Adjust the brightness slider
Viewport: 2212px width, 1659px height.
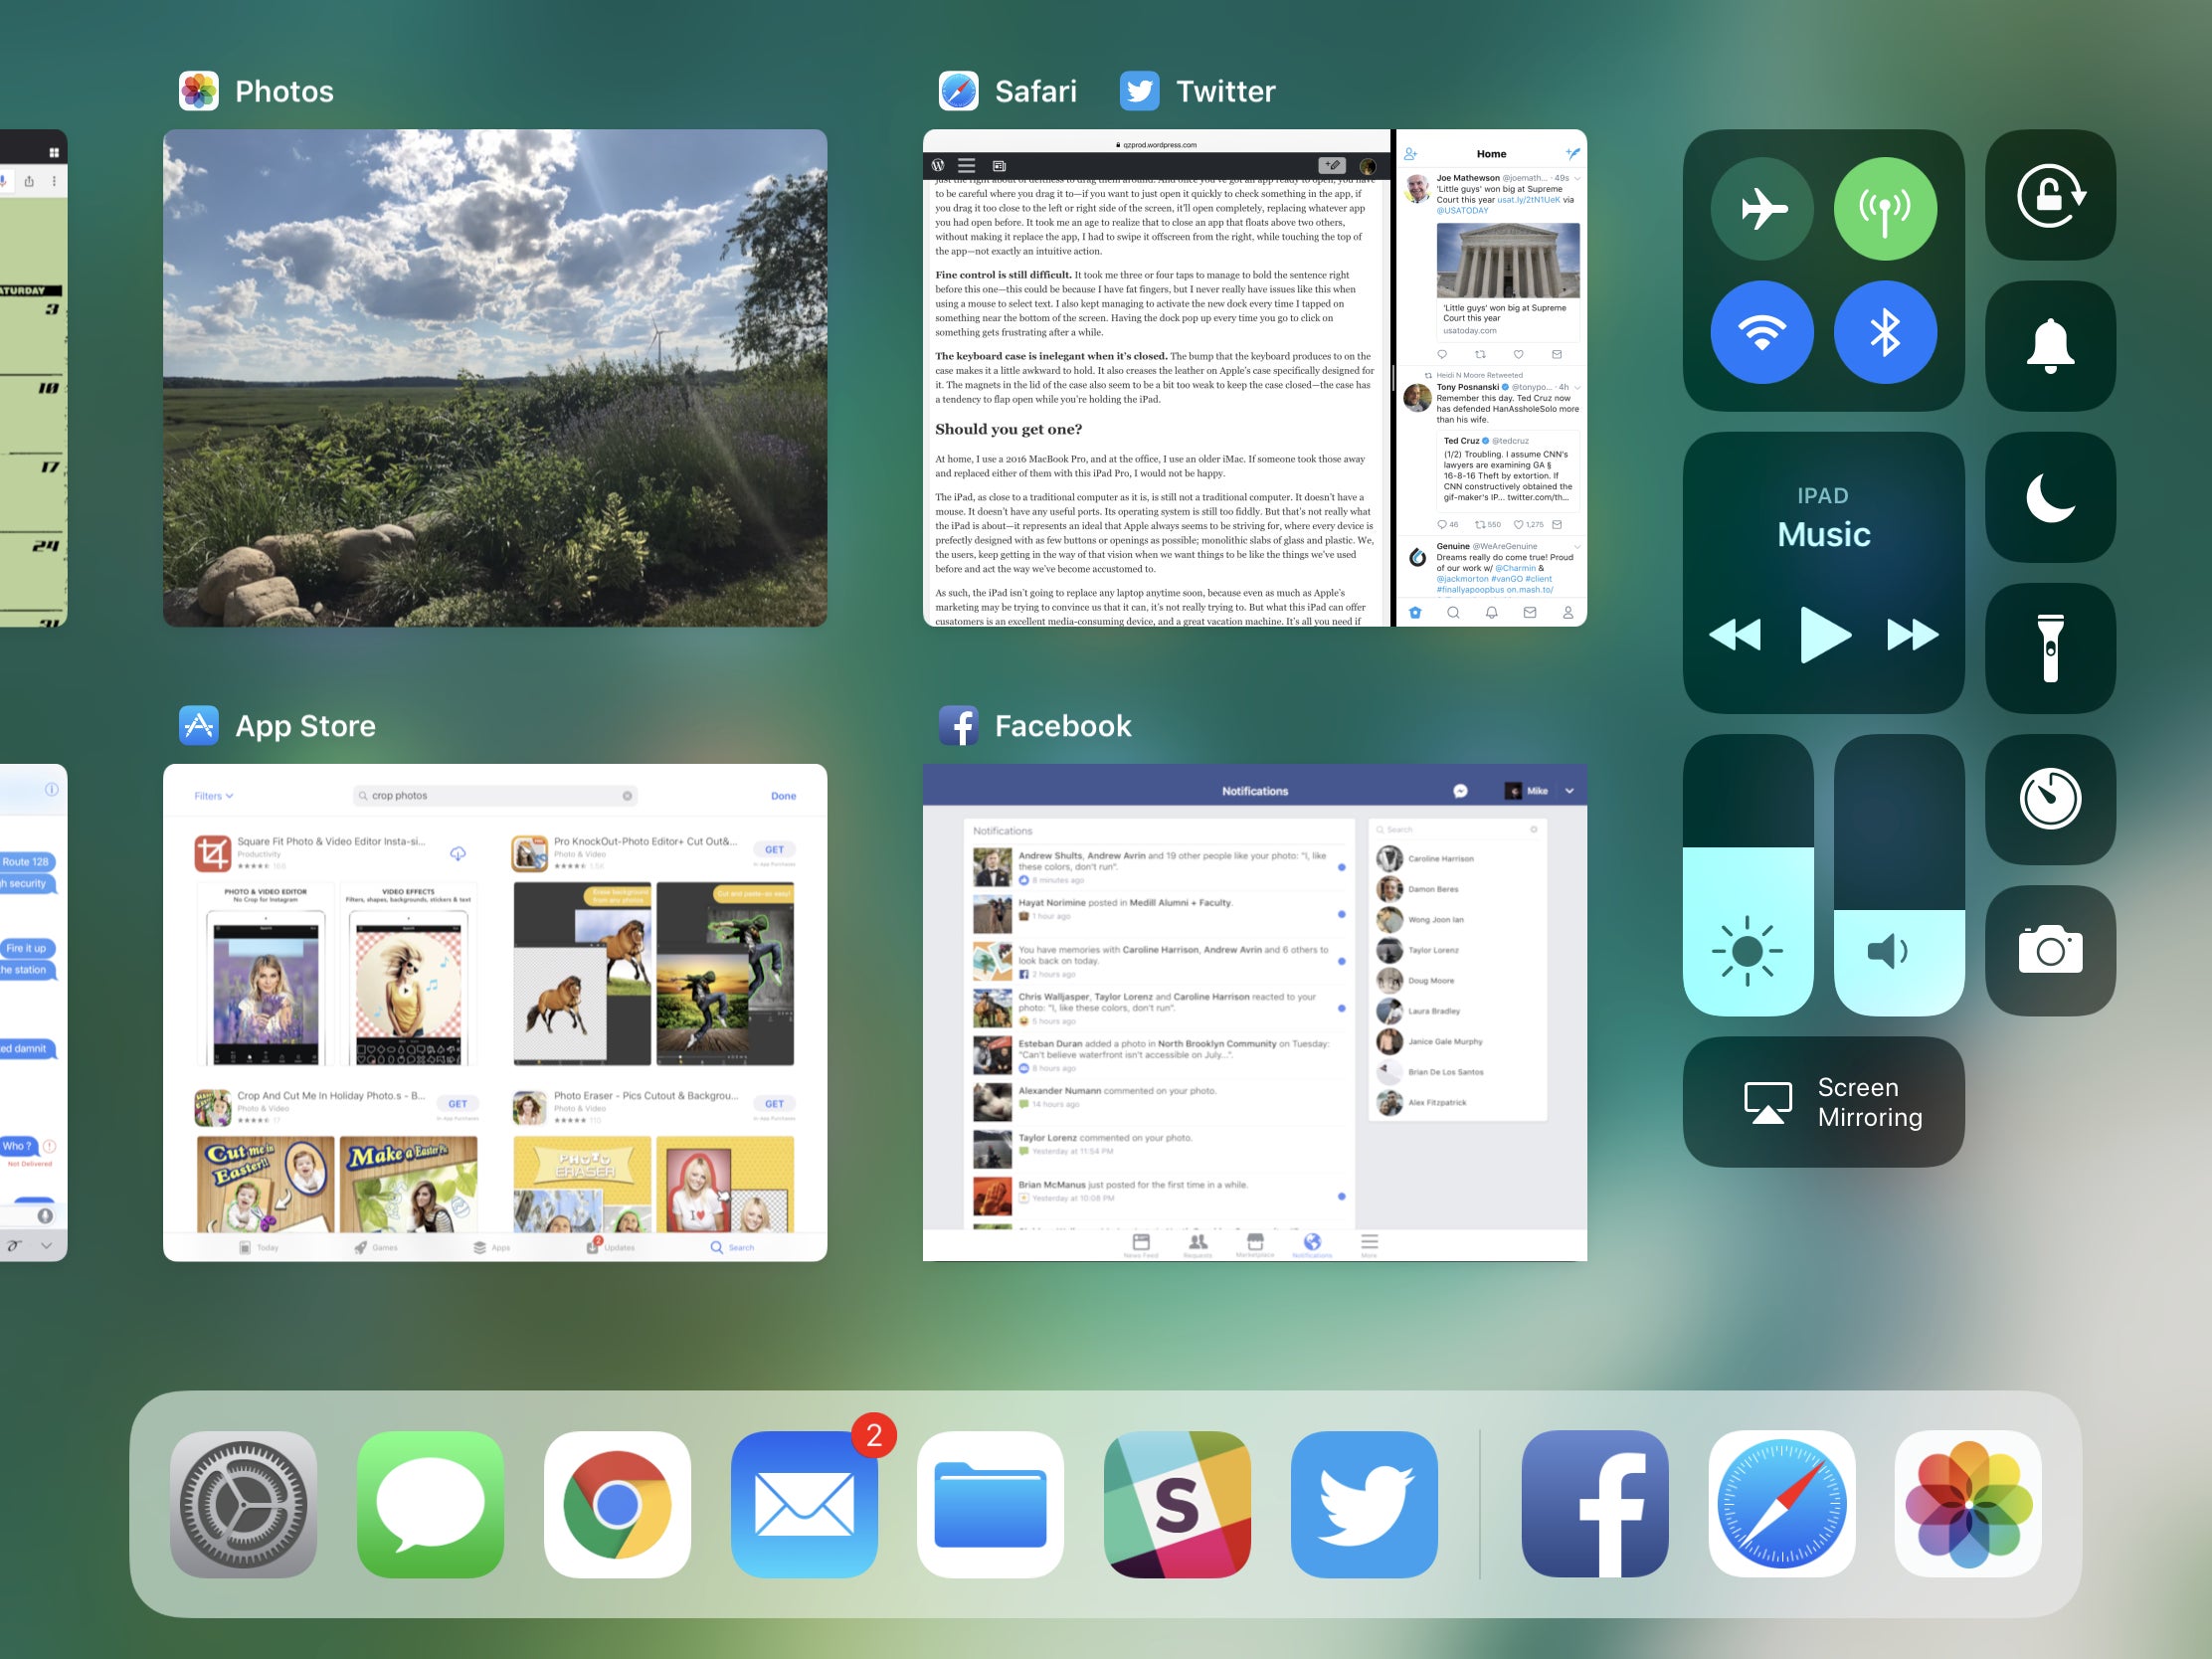pos(1748,875)
